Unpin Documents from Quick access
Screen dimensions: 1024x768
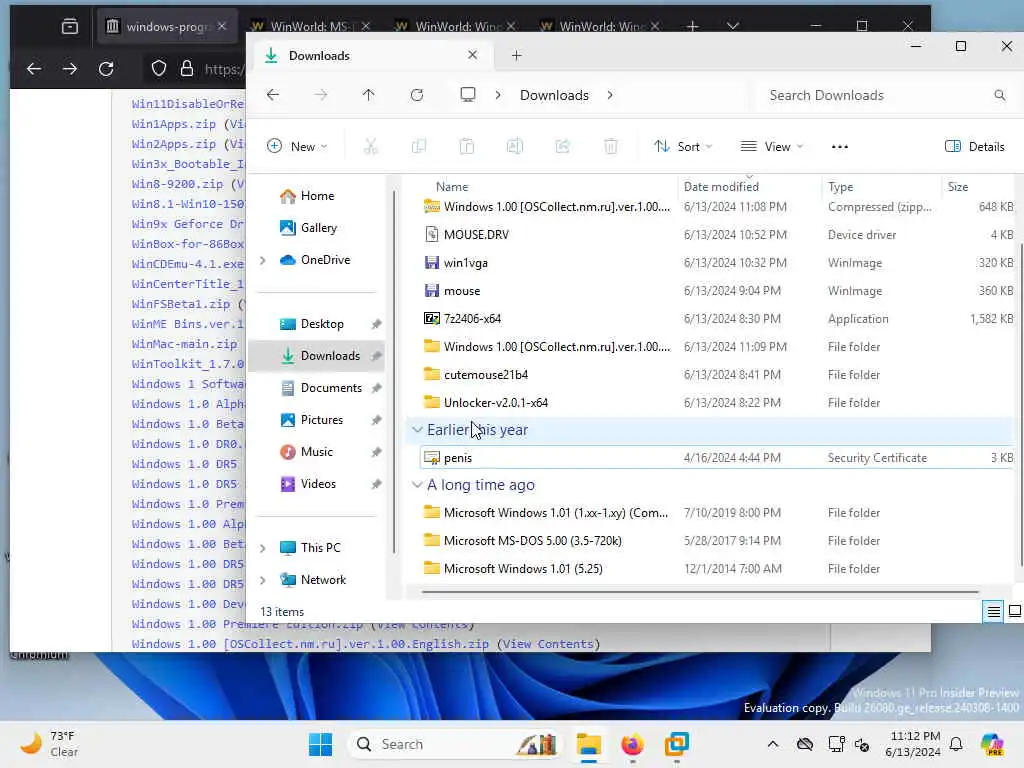tap(377, 388)
